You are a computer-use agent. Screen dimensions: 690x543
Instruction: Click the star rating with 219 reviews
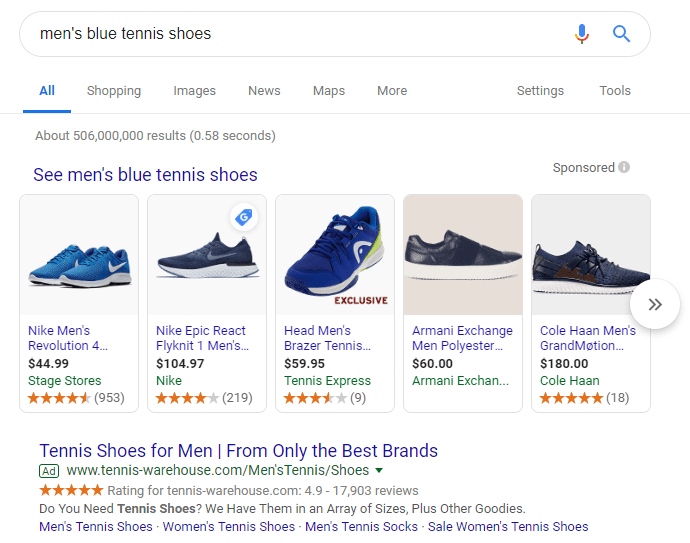(x=204, y=398)
